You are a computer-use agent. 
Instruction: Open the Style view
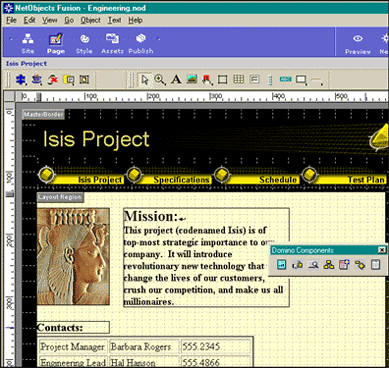(x=84, y=43)
